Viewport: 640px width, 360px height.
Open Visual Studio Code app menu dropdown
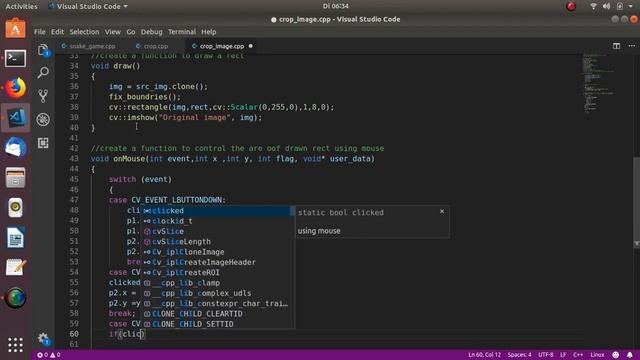[x=88, y=6]
